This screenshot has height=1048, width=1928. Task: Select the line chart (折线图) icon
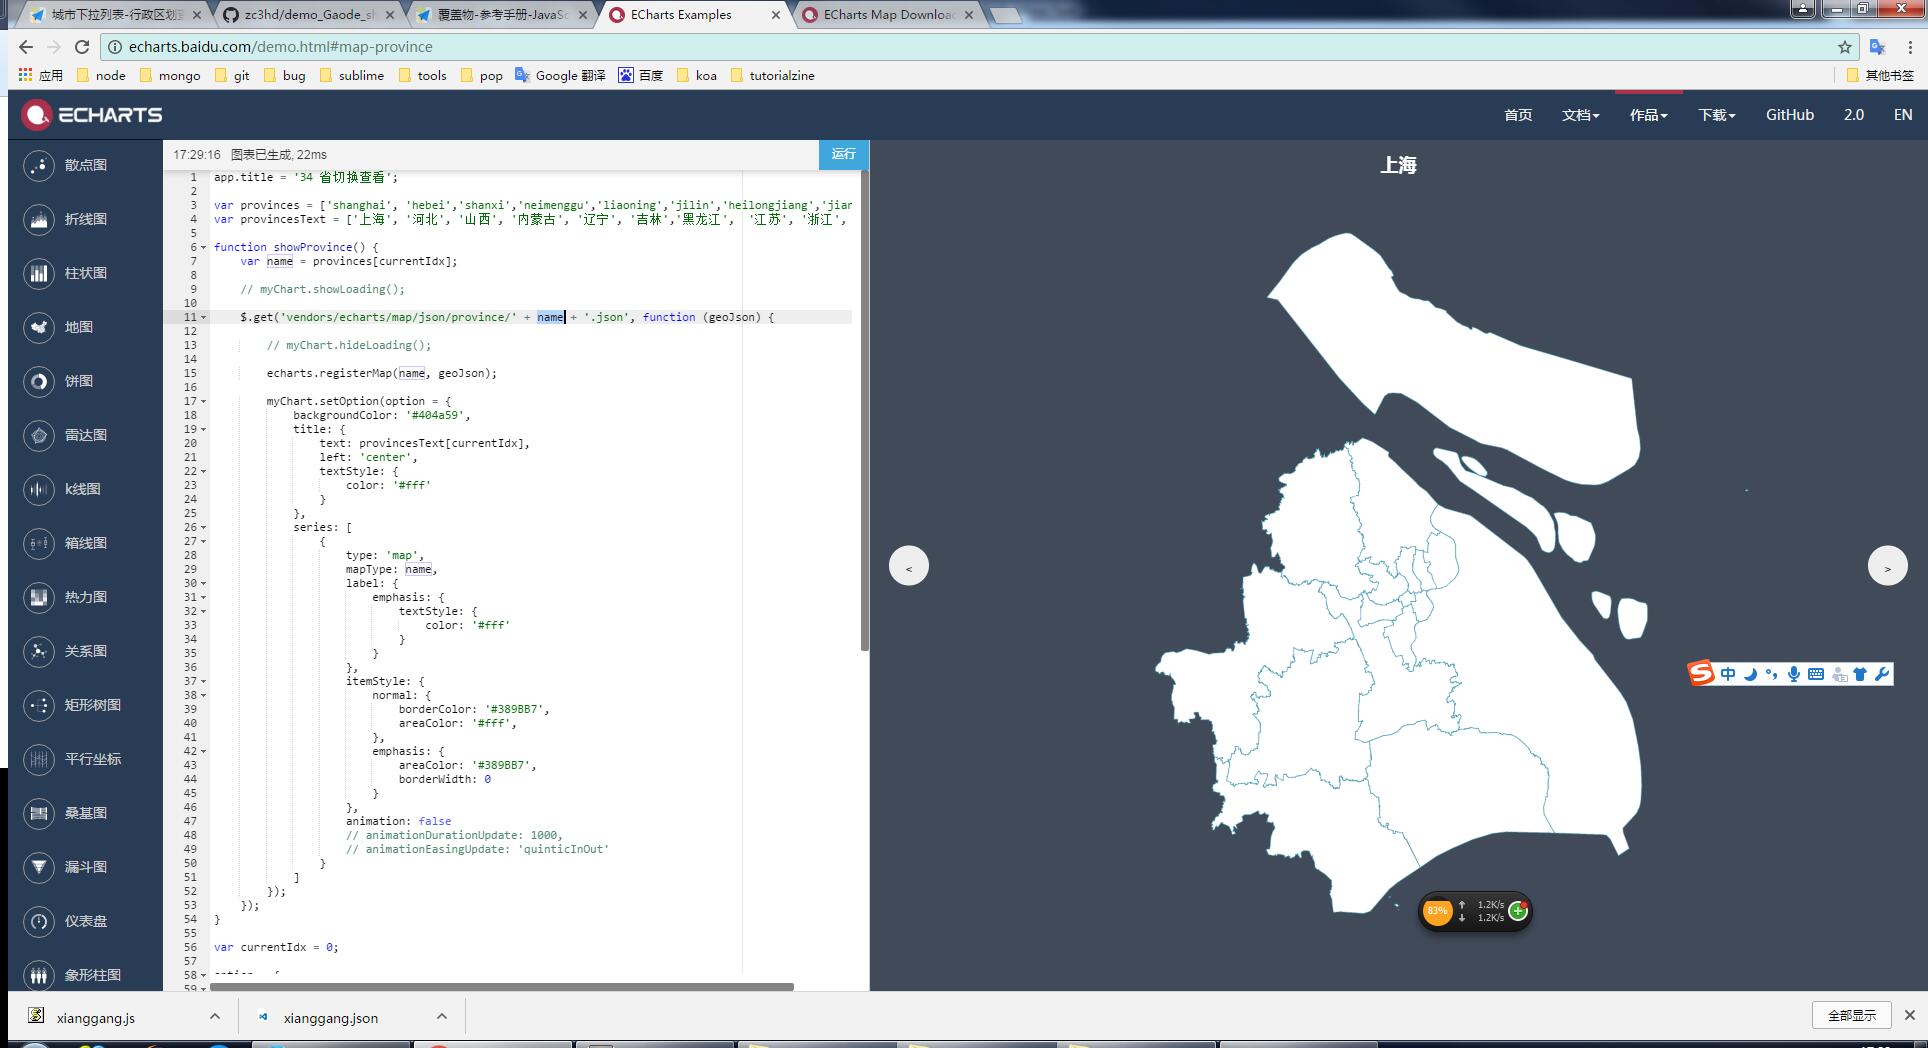click(39, 220)
